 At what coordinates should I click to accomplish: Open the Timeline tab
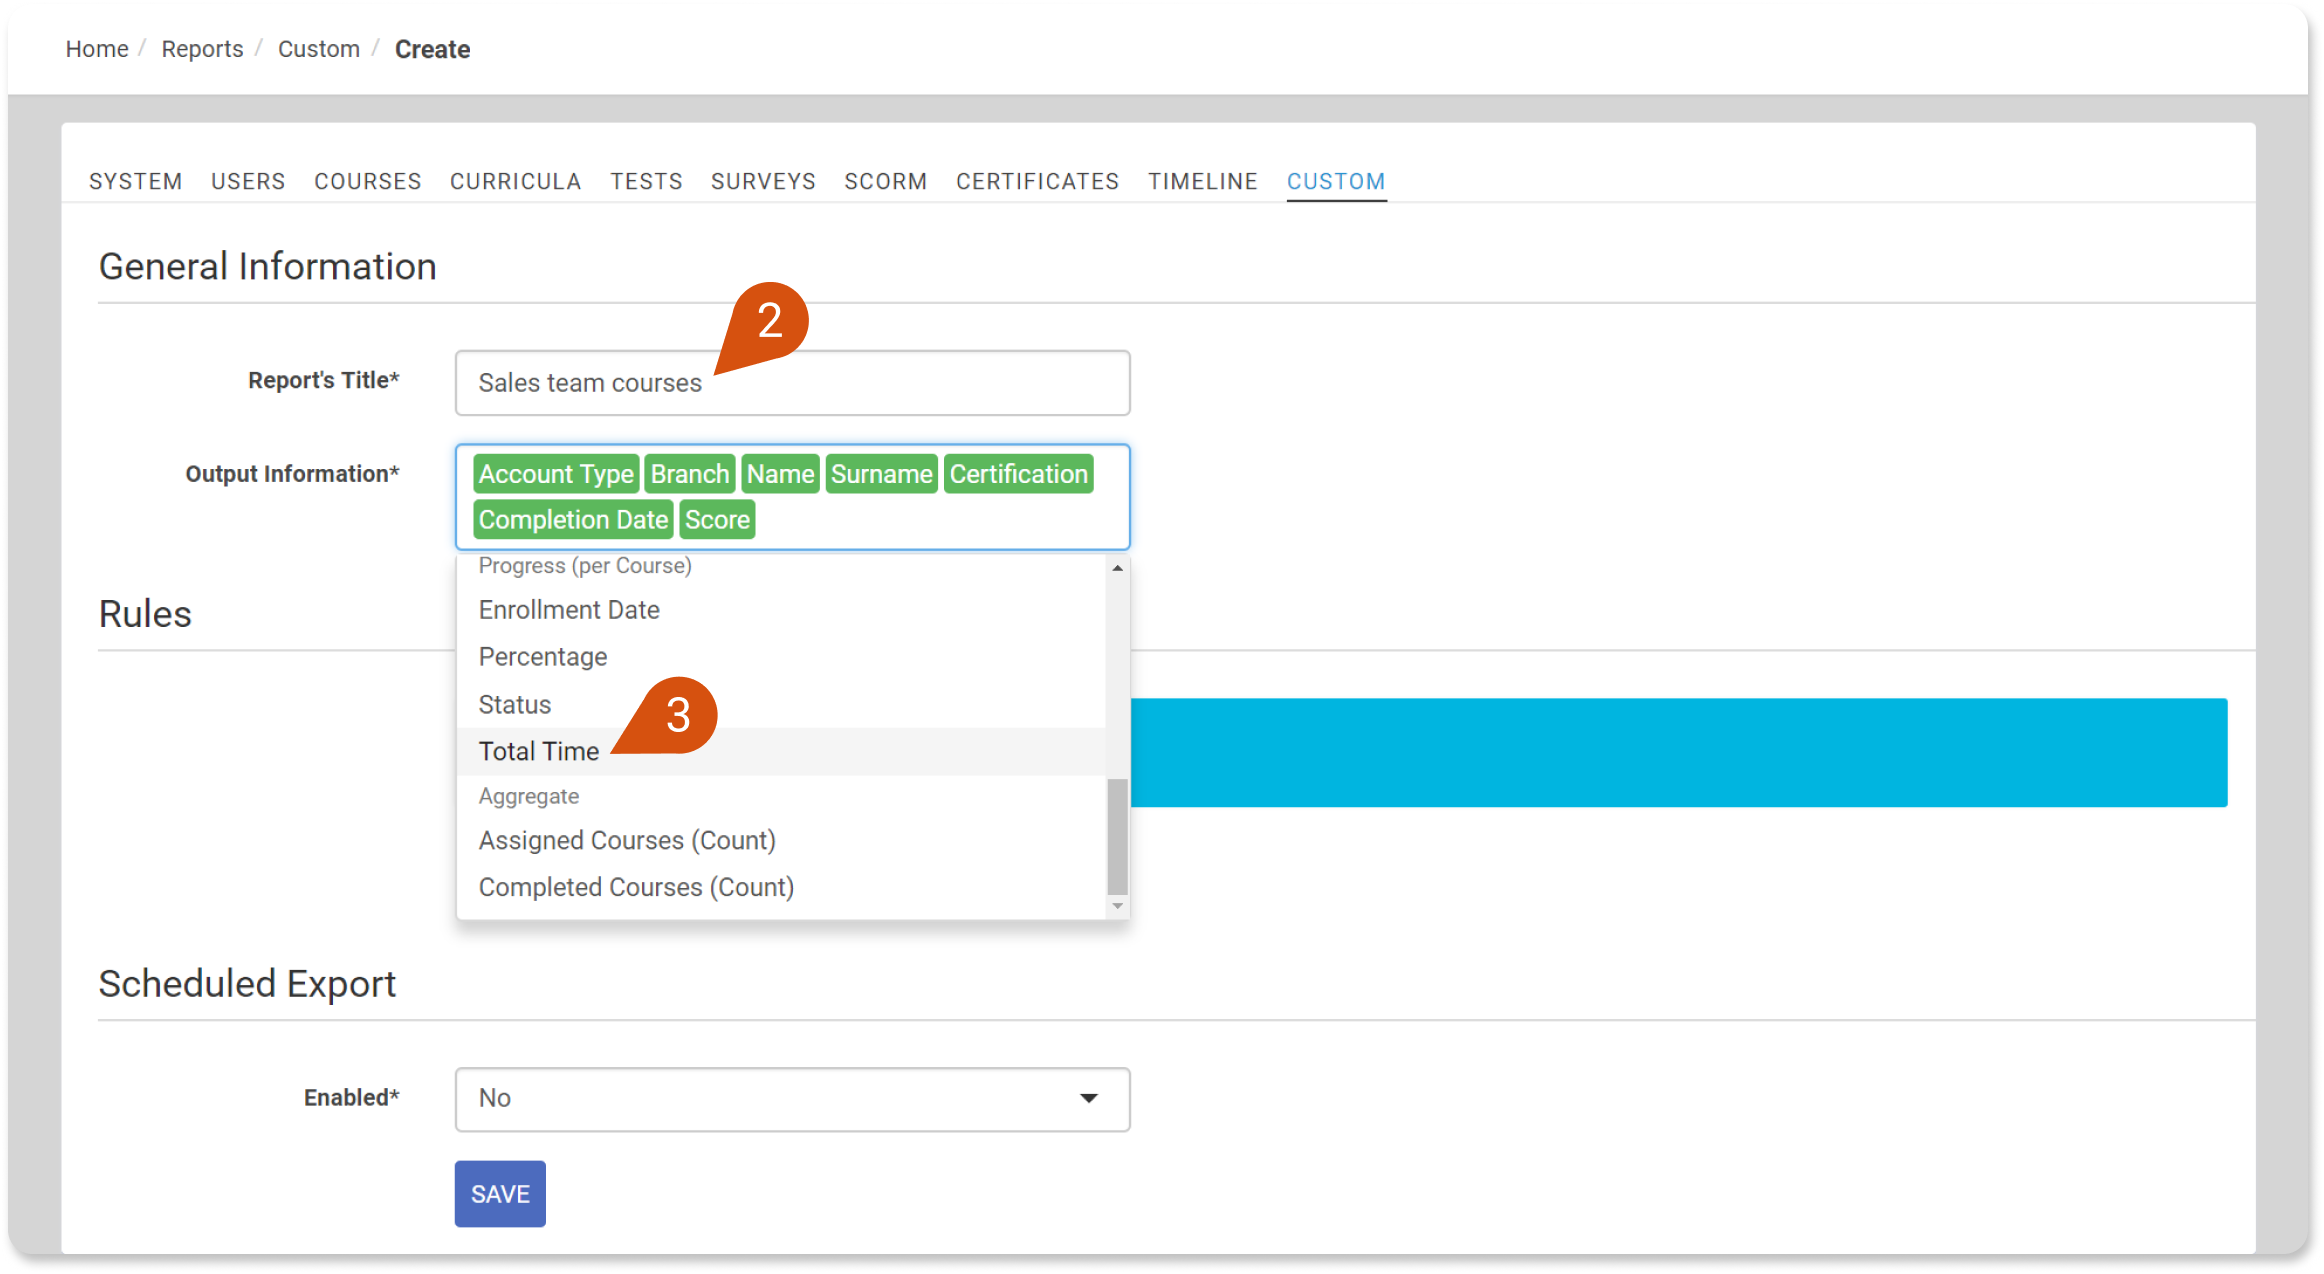1202,181
